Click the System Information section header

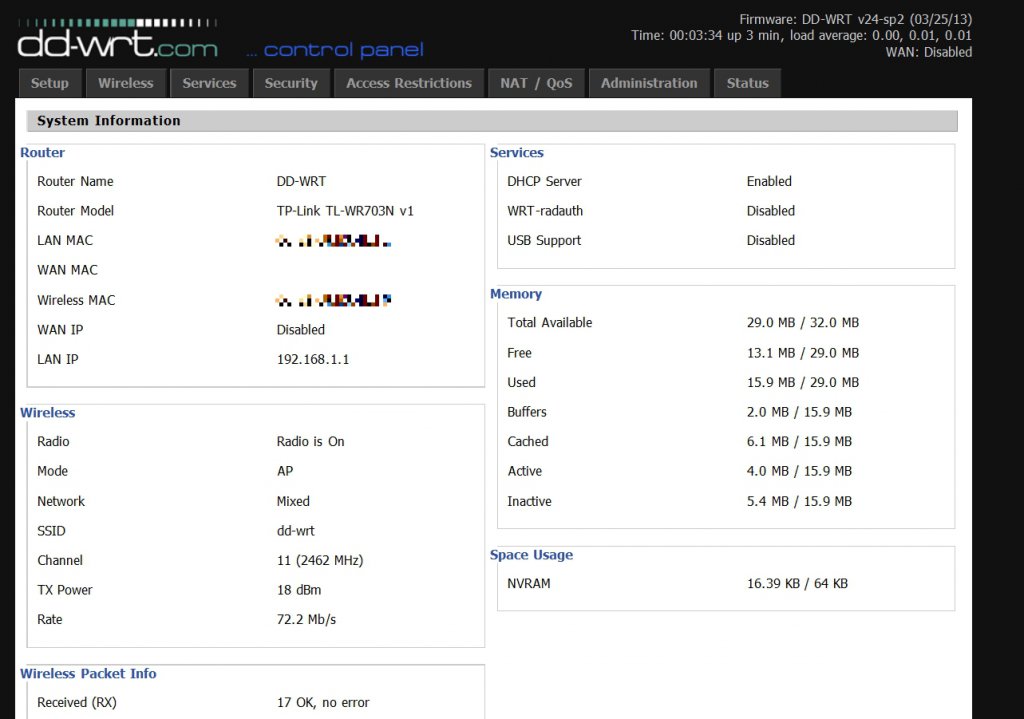point(109,121)
